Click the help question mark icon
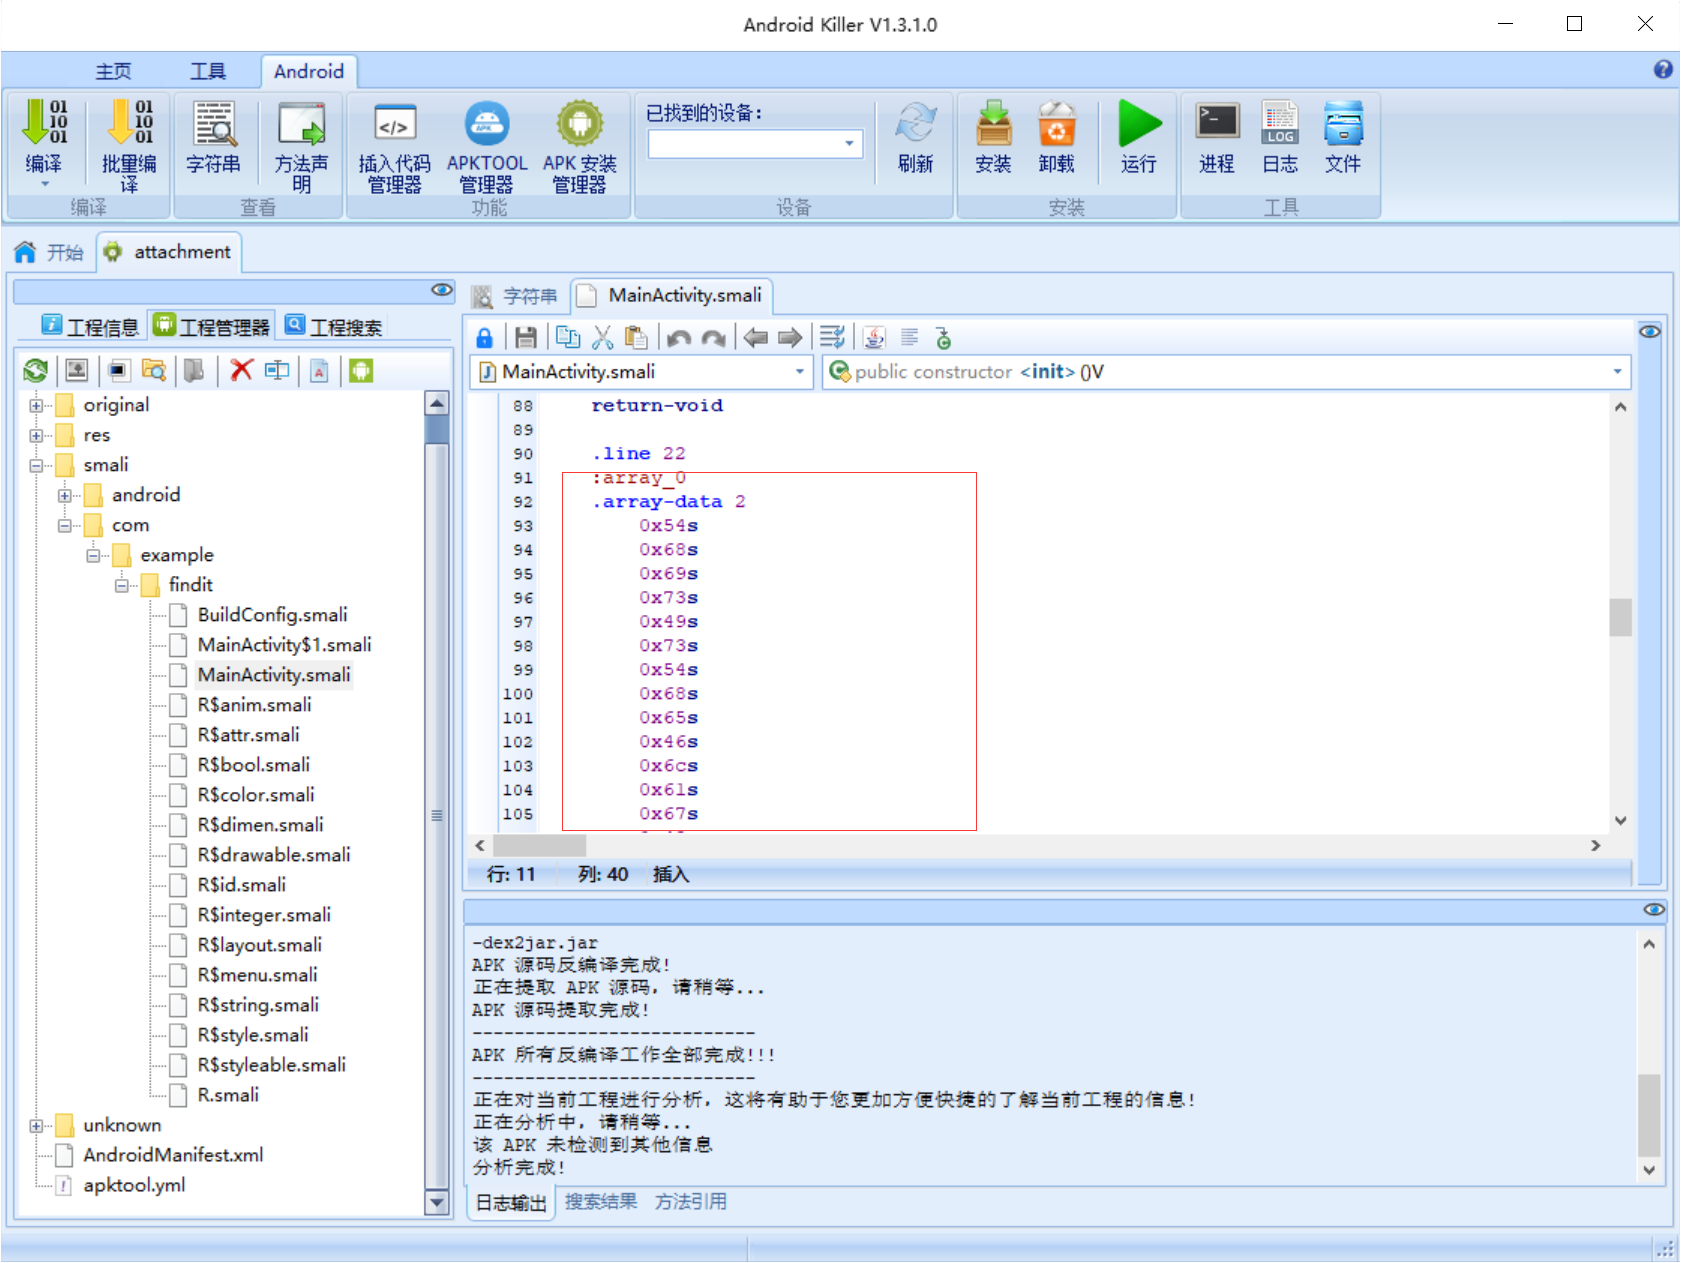The height and width of the screenshot is (1263, 1681). pos(1663,69)
